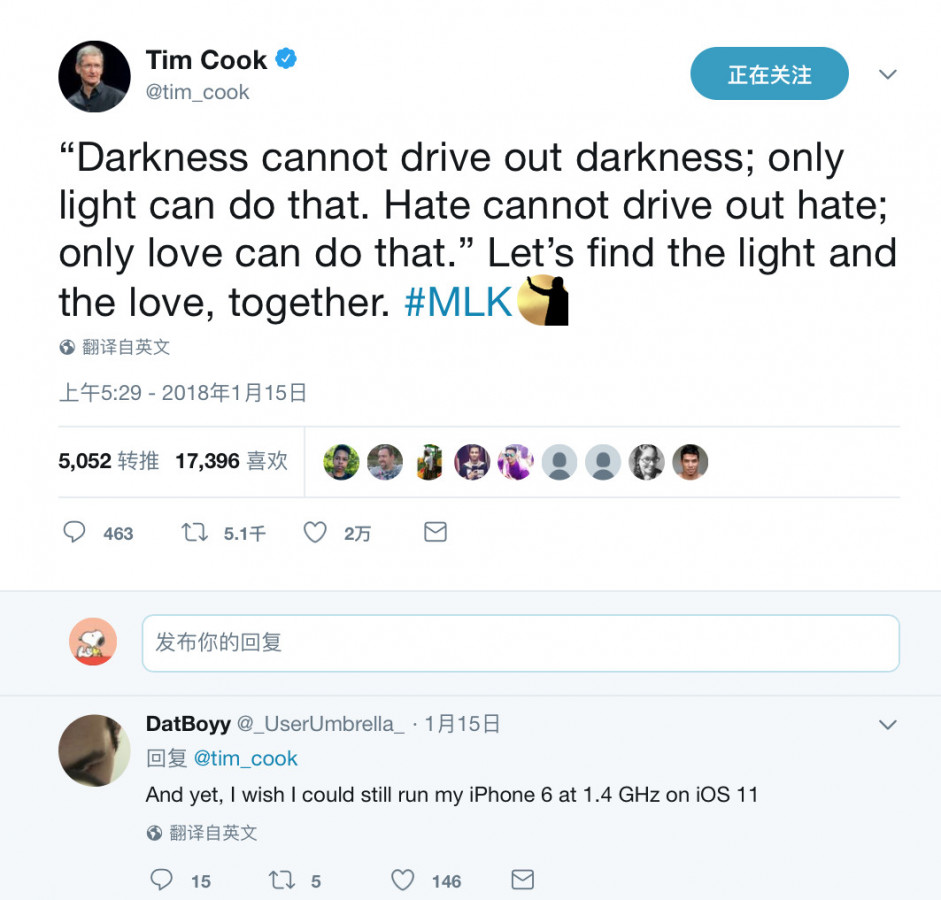Click the envelope icon under Tim Cook's tweet
Image resolution: width=941 pixels, height=900 pixels.
click(435, 532)
